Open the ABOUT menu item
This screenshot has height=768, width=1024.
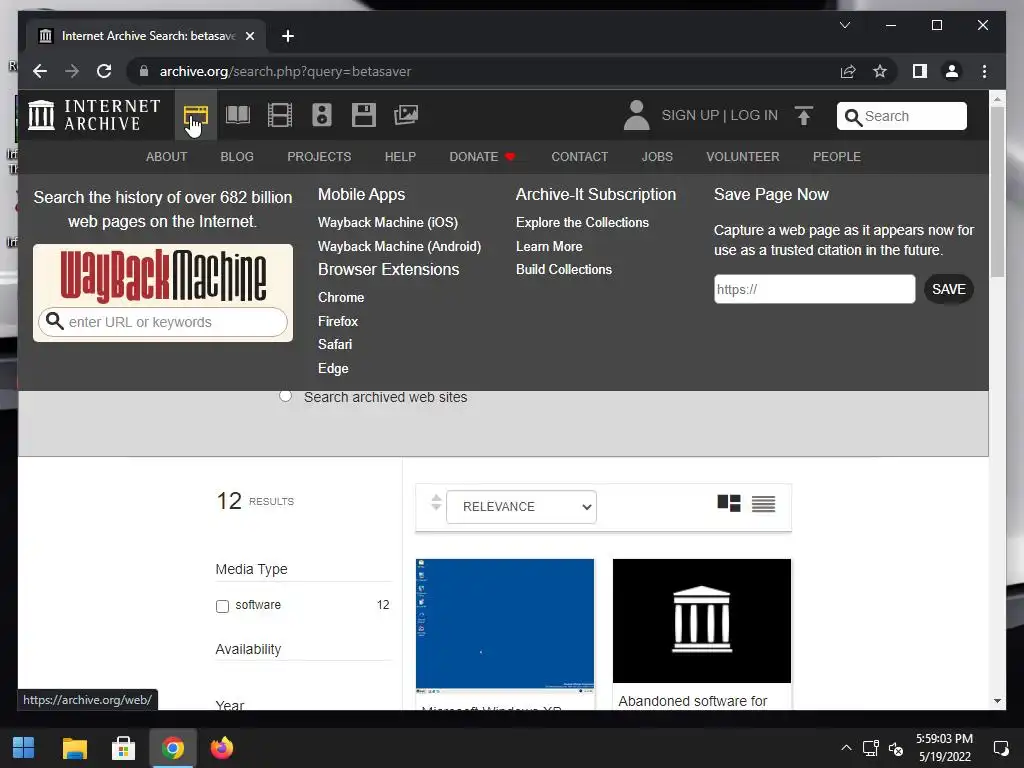tap(166, 157)
